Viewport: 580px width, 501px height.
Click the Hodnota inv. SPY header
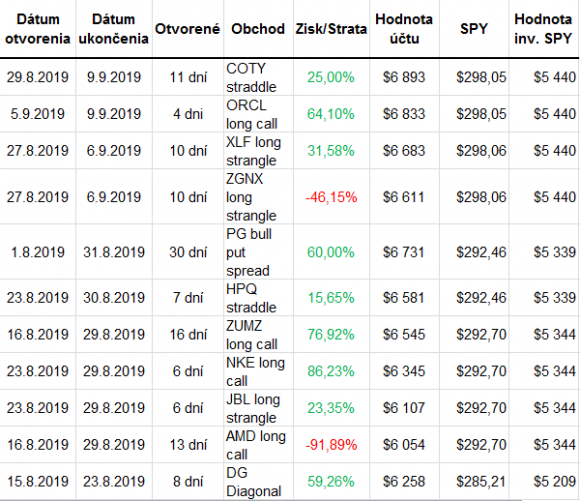pyautogui.click(x=543, y=29)
